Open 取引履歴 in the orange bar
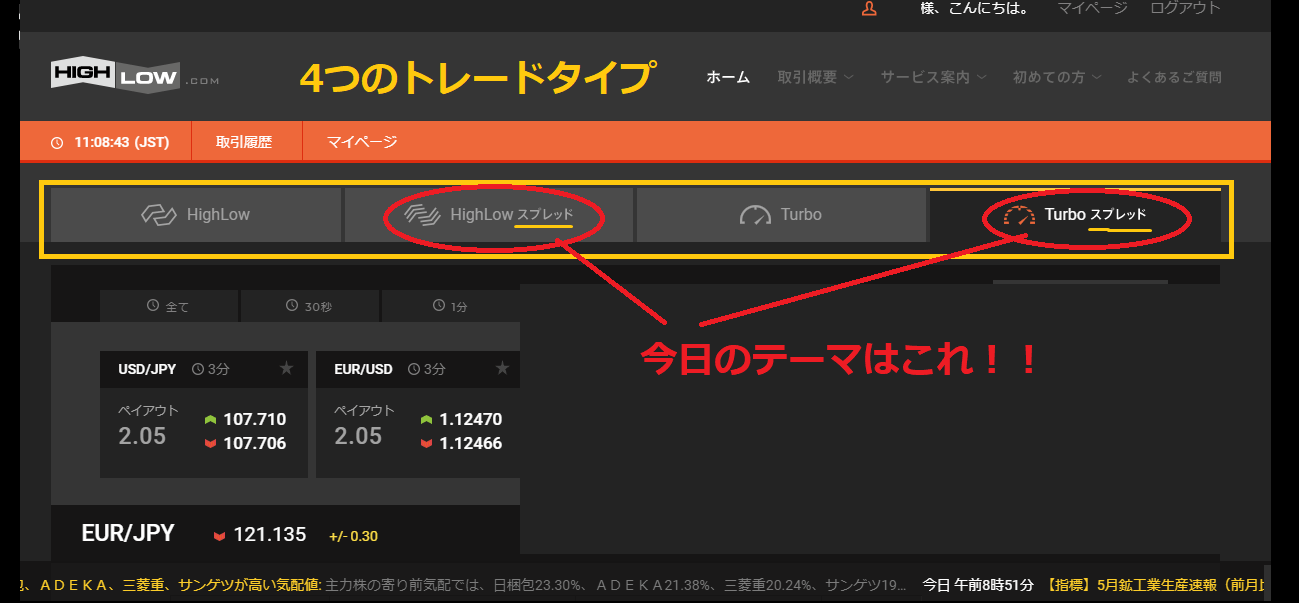Screen dimensions: 1299x603 (x=244, y=143)
